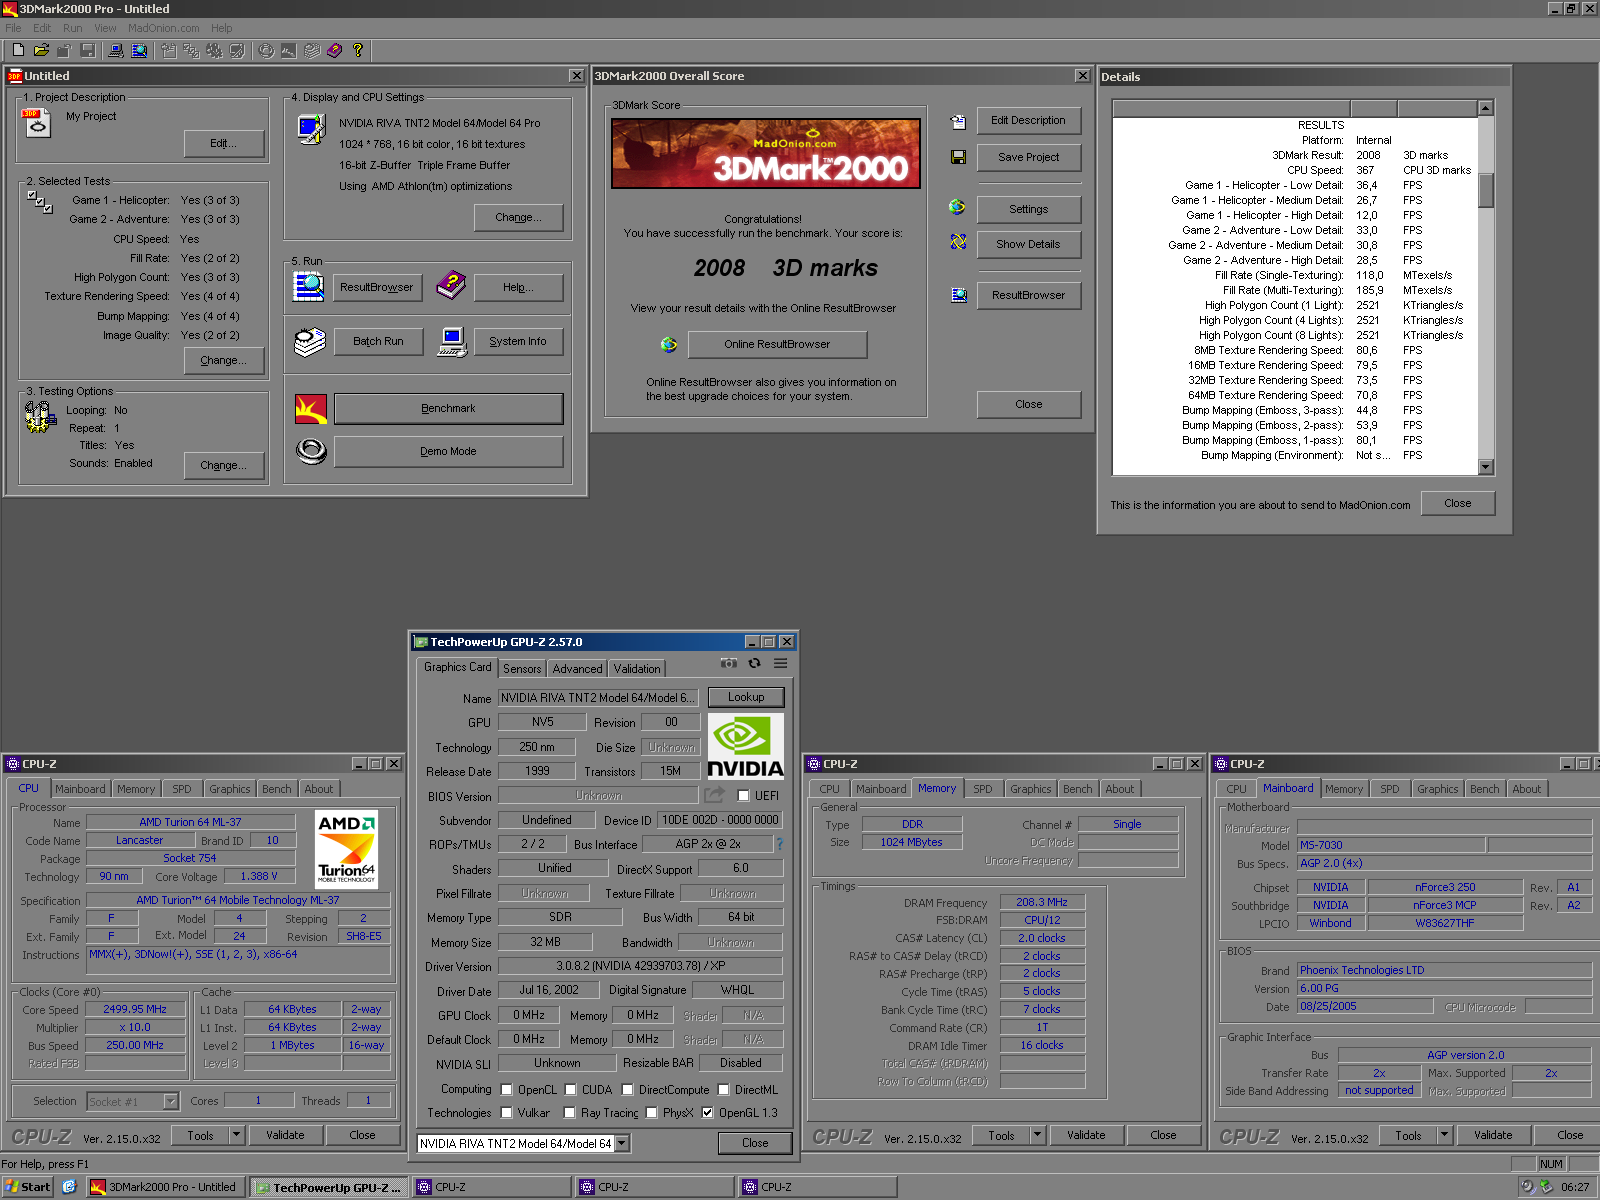Uncheck the OpenGL 1.3 checkbox
Image resolution: width=1600 pixels, height=1200 pixels.
point(708,1113)
